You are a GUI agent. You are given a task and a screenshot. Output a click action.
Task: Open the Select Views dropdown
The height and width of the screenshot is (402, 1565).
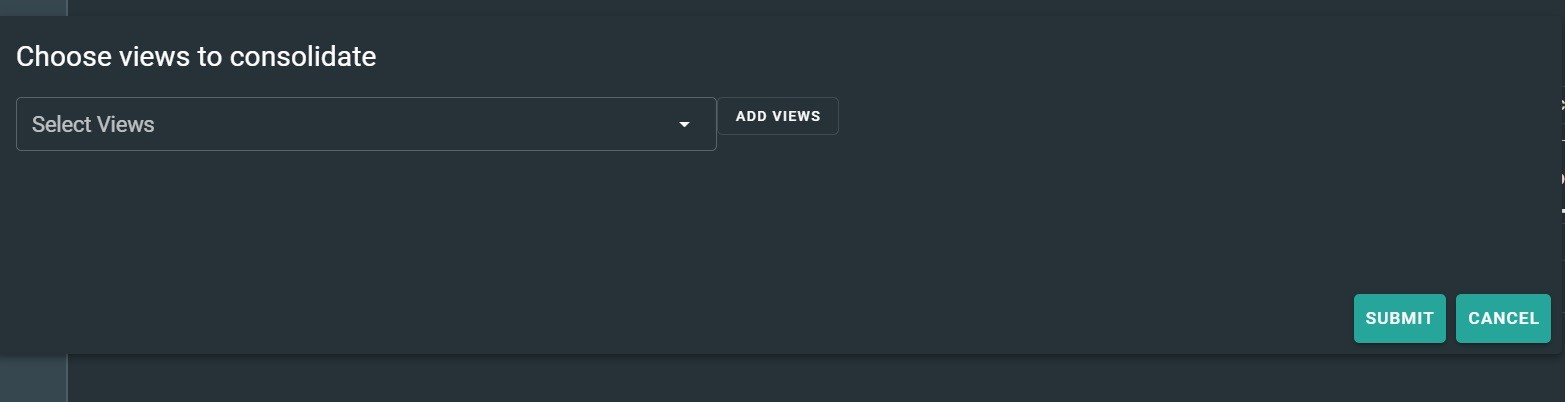[366, 124]
